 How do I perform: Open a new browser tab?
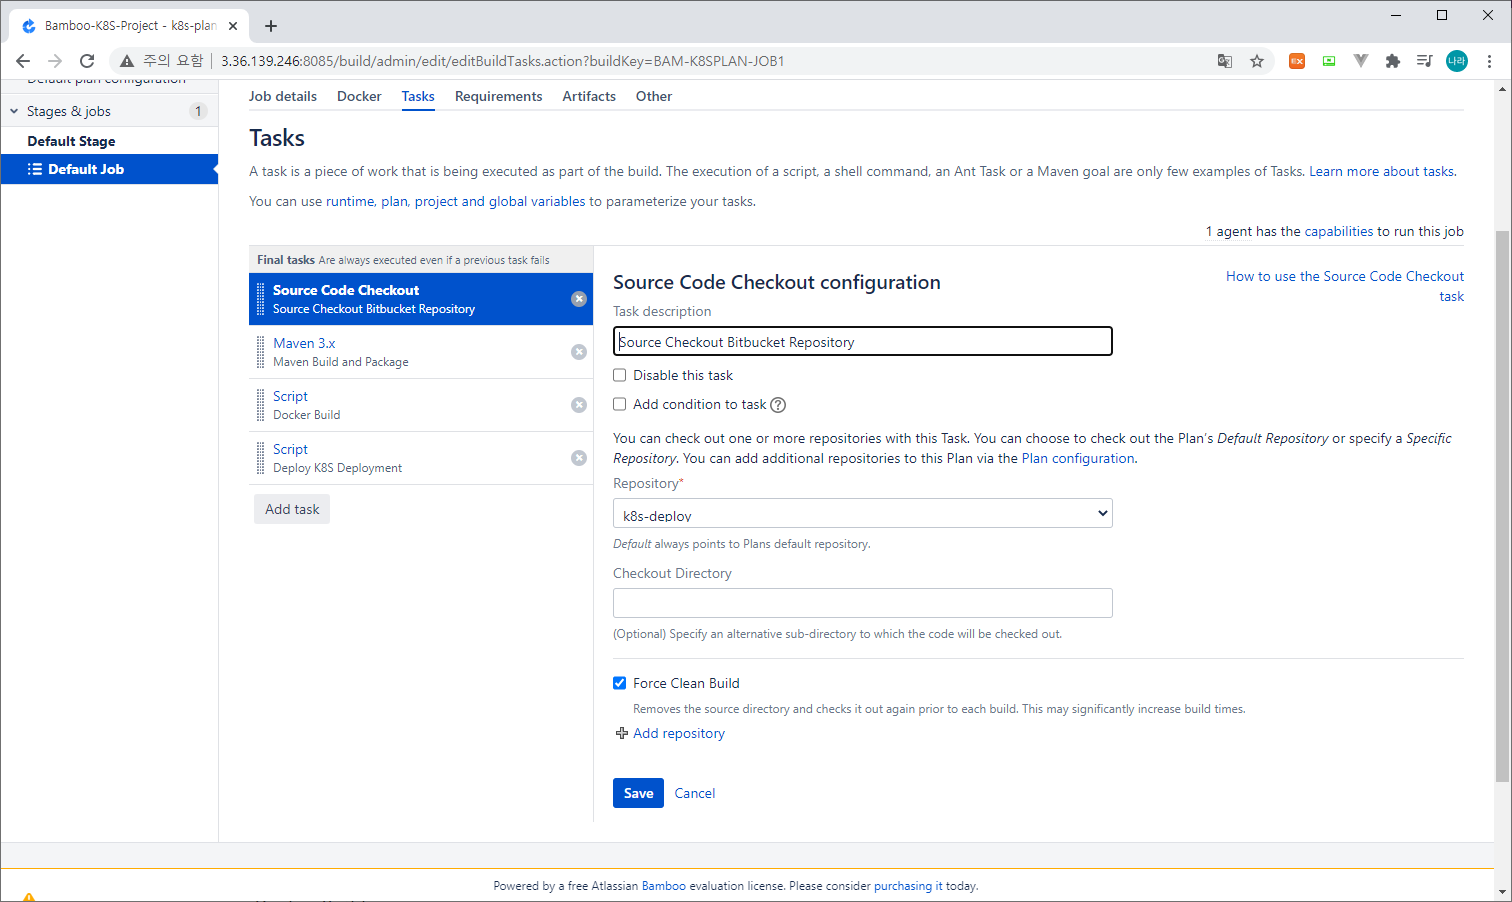pos(271,26)
